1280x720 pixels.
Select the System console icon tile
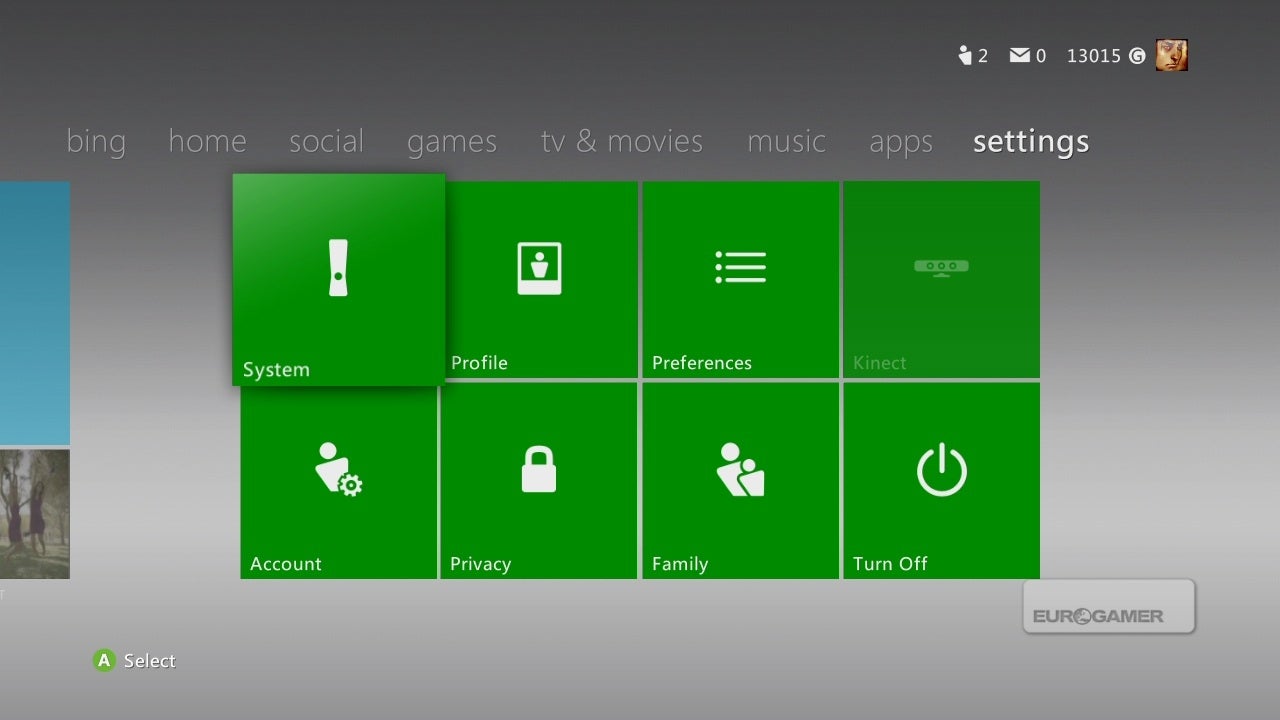338,268
